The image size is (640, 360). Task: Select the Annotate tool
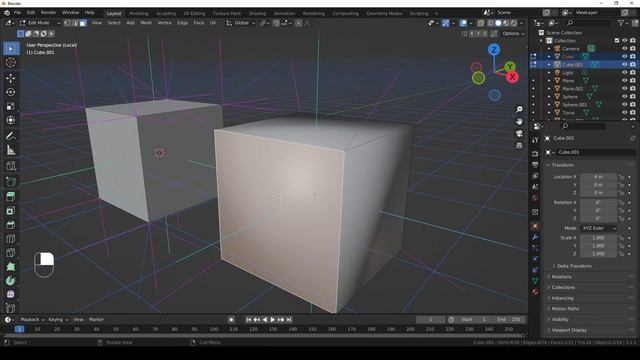point(11,136)
